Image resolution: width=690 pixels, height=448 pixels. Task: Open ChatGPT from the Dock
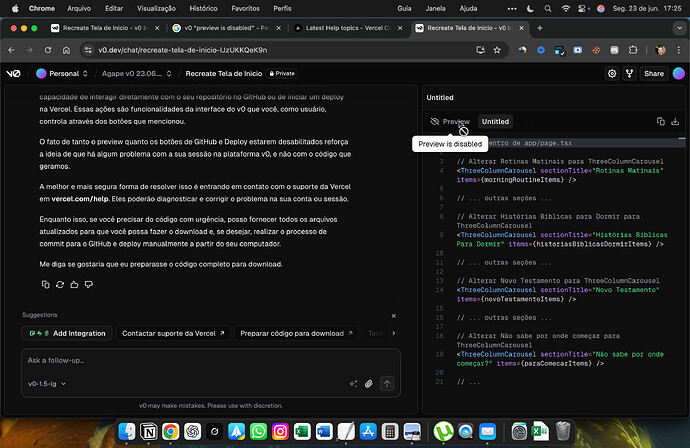(x=192, y=432)
